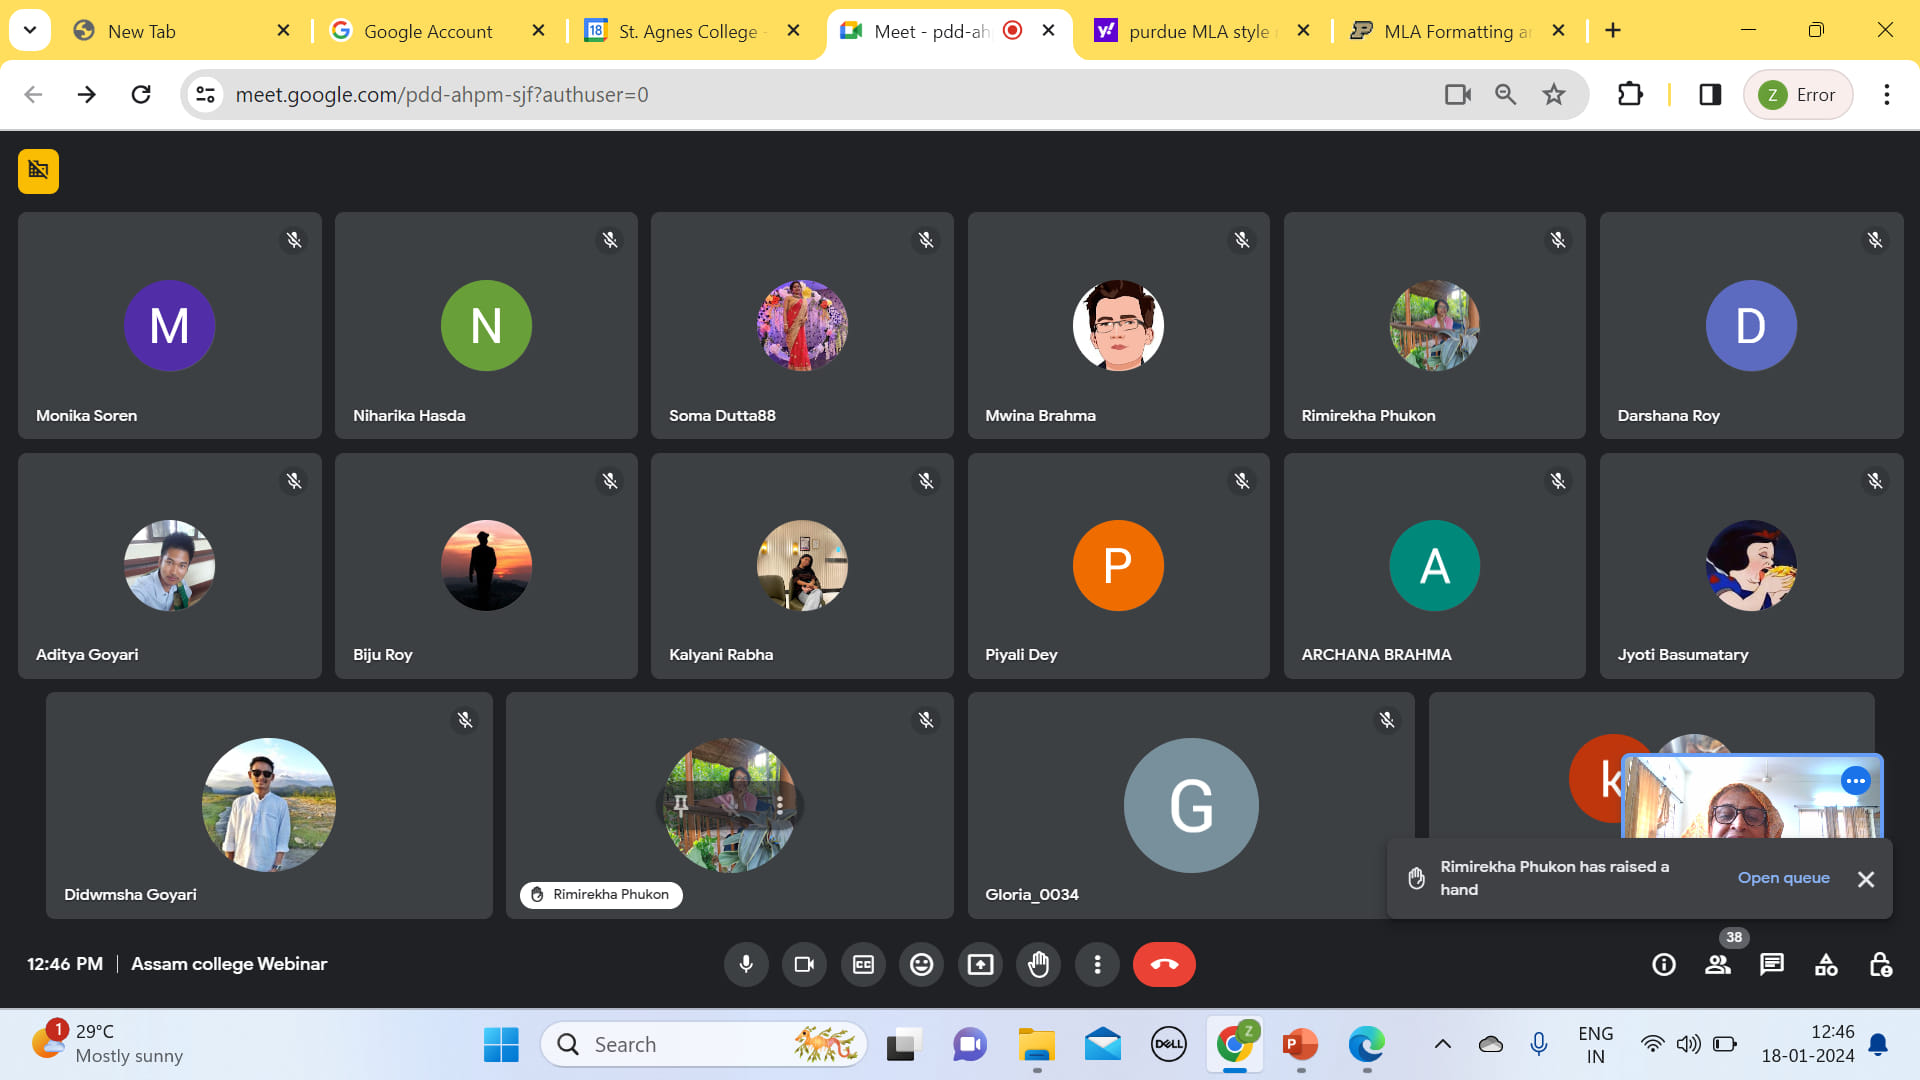Image resolution: width=1920 pixels, height=1080 pixels.
Task: Open chat with everyone icon
Action: click(x=1772, y=964)
